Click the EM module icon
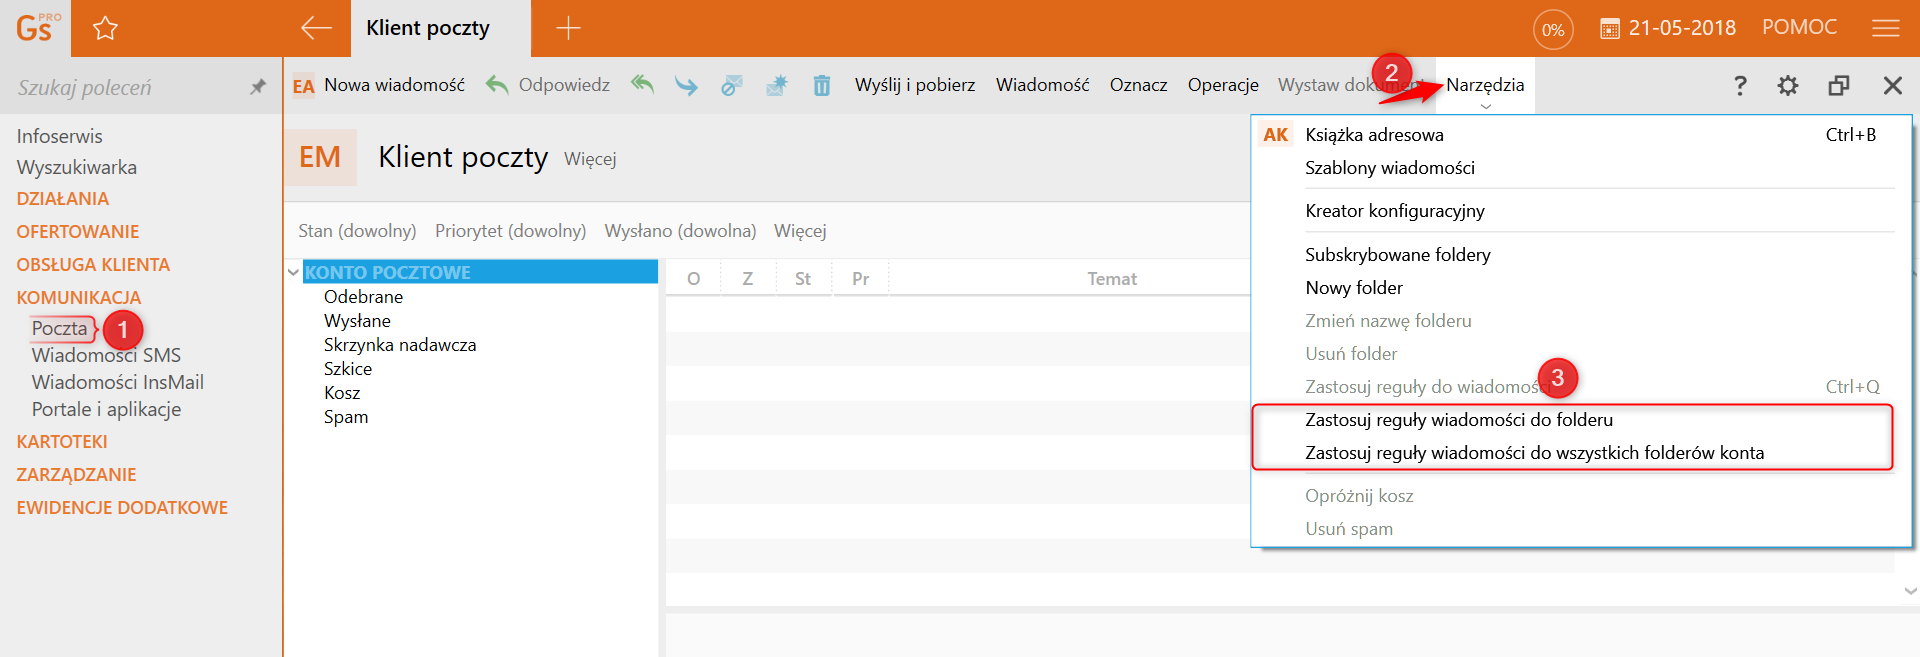This screenshot has width=1920, height=657. tap(320, 157)
